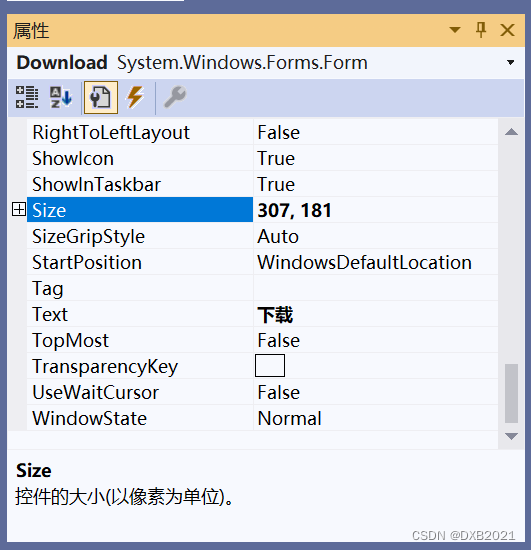The height and width of the screenshot is (550, 531).
Task: Click the TransparencyKey color swatch
Action: pos(270,365)
